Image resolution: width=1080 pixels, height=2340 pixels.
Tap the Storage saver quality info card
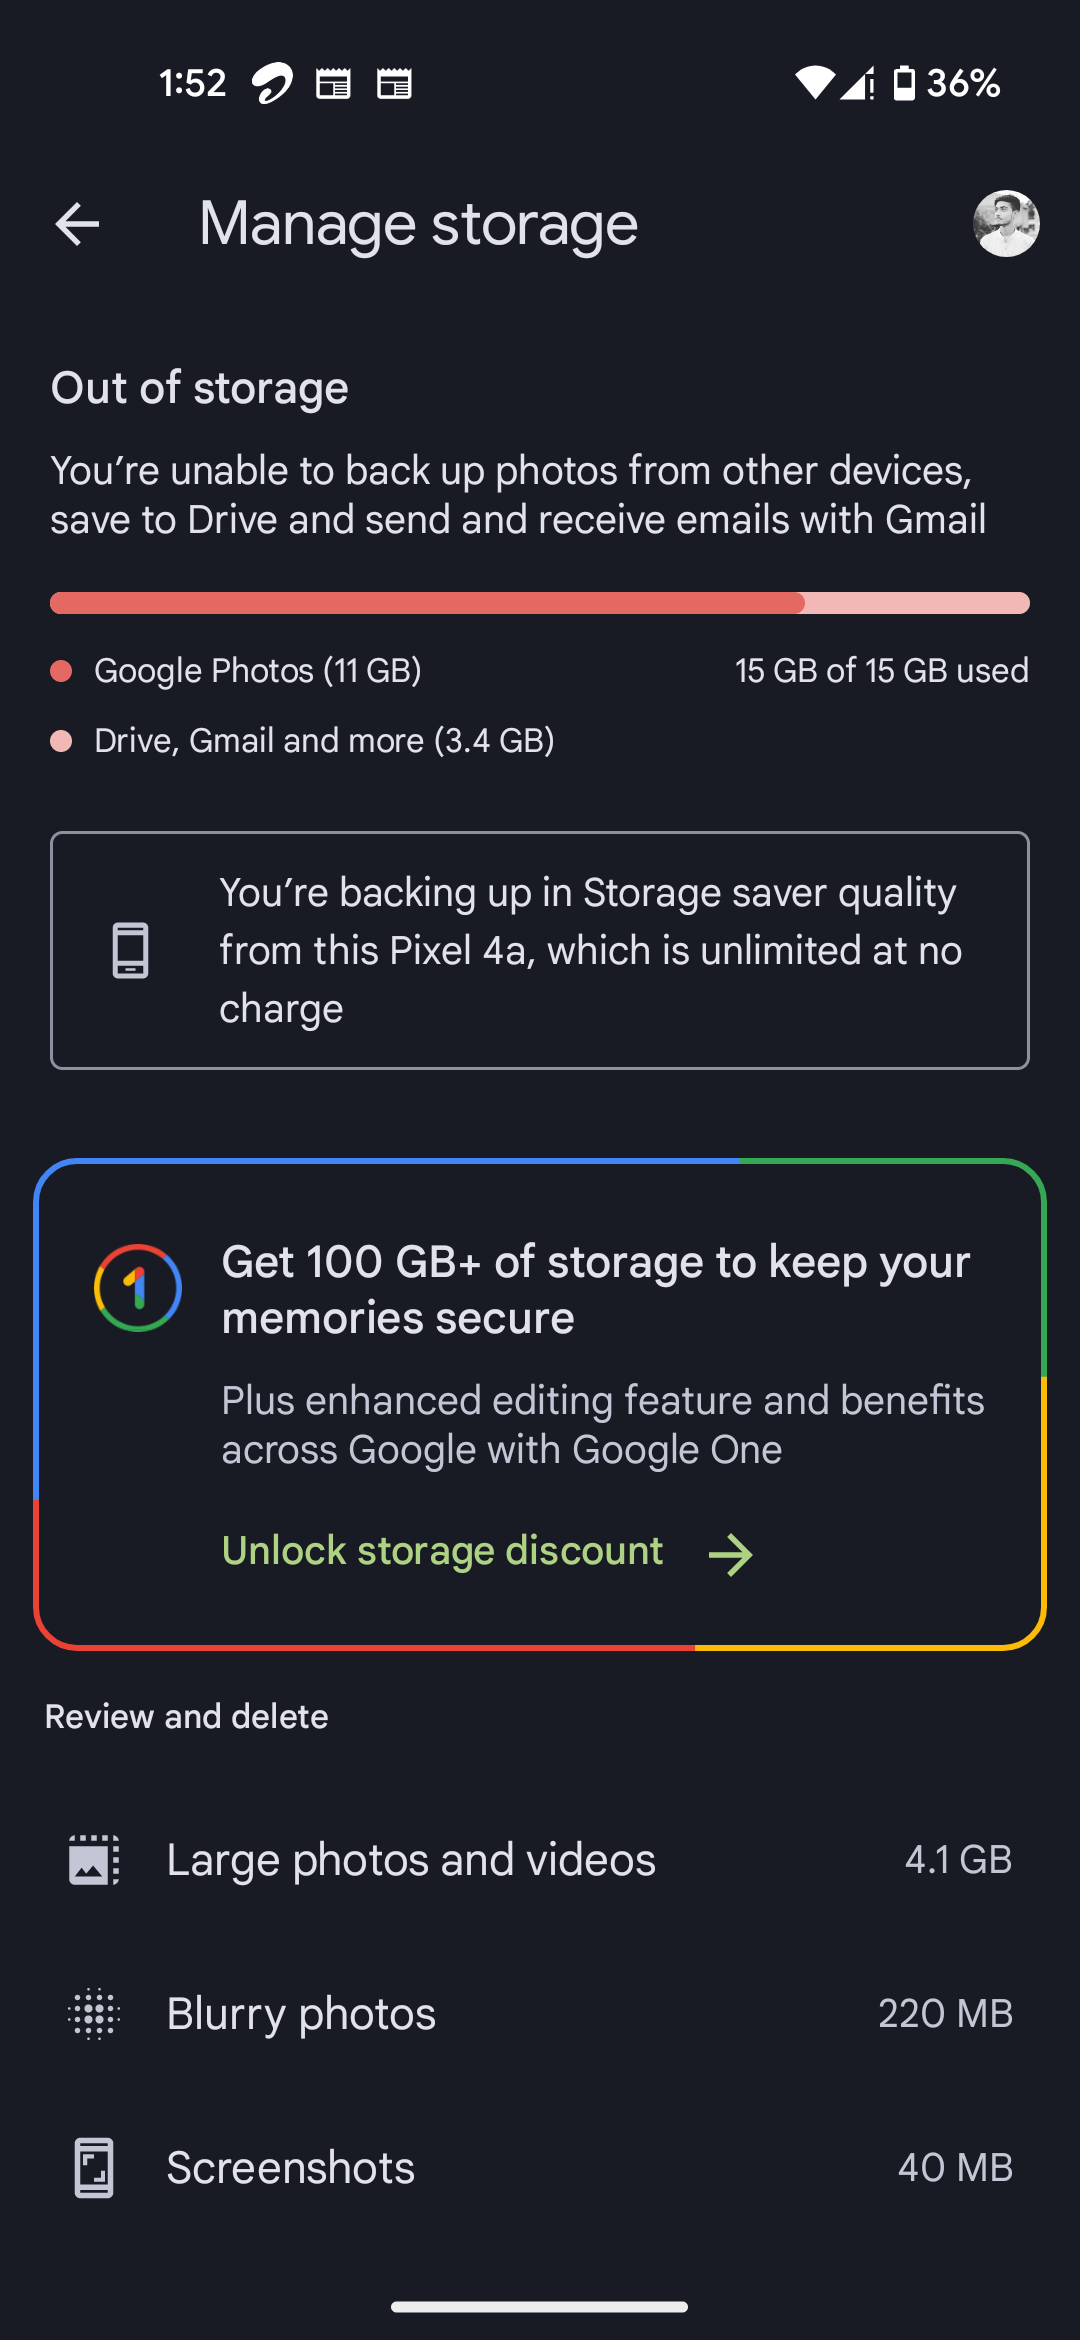tap(540, 950)
